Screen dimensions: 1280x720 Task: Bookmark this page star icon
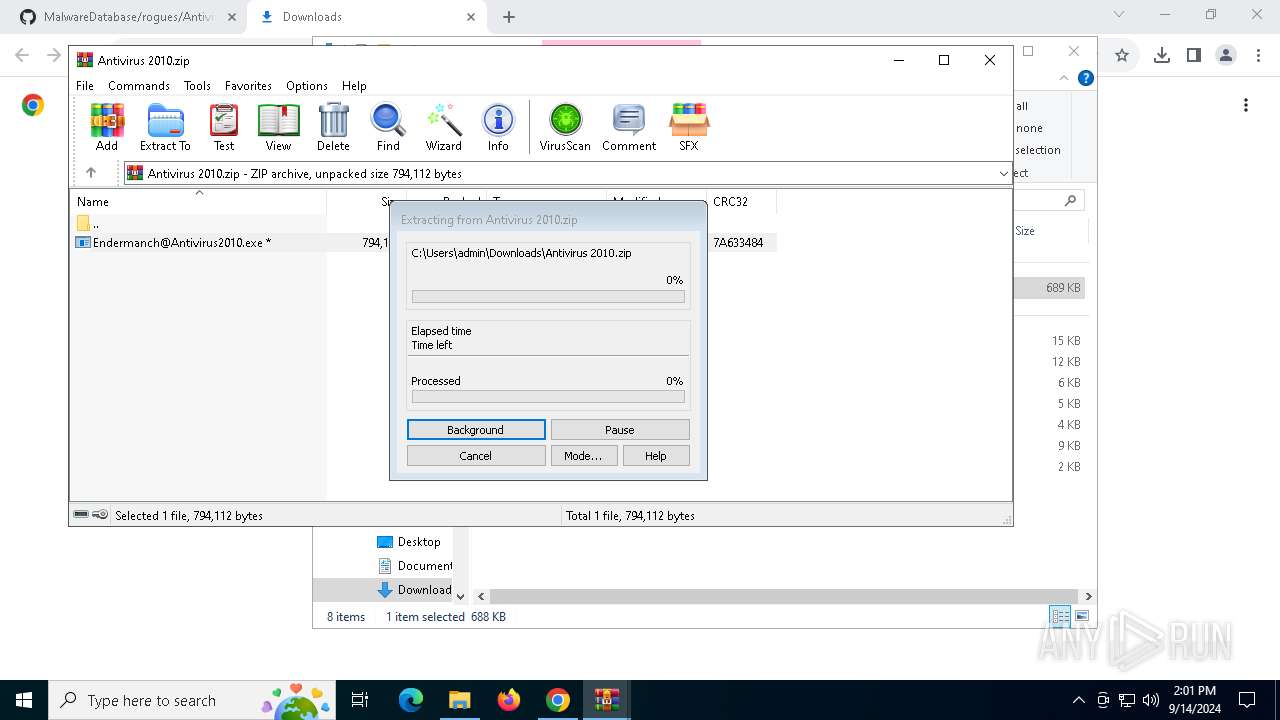coord(1122,56)
